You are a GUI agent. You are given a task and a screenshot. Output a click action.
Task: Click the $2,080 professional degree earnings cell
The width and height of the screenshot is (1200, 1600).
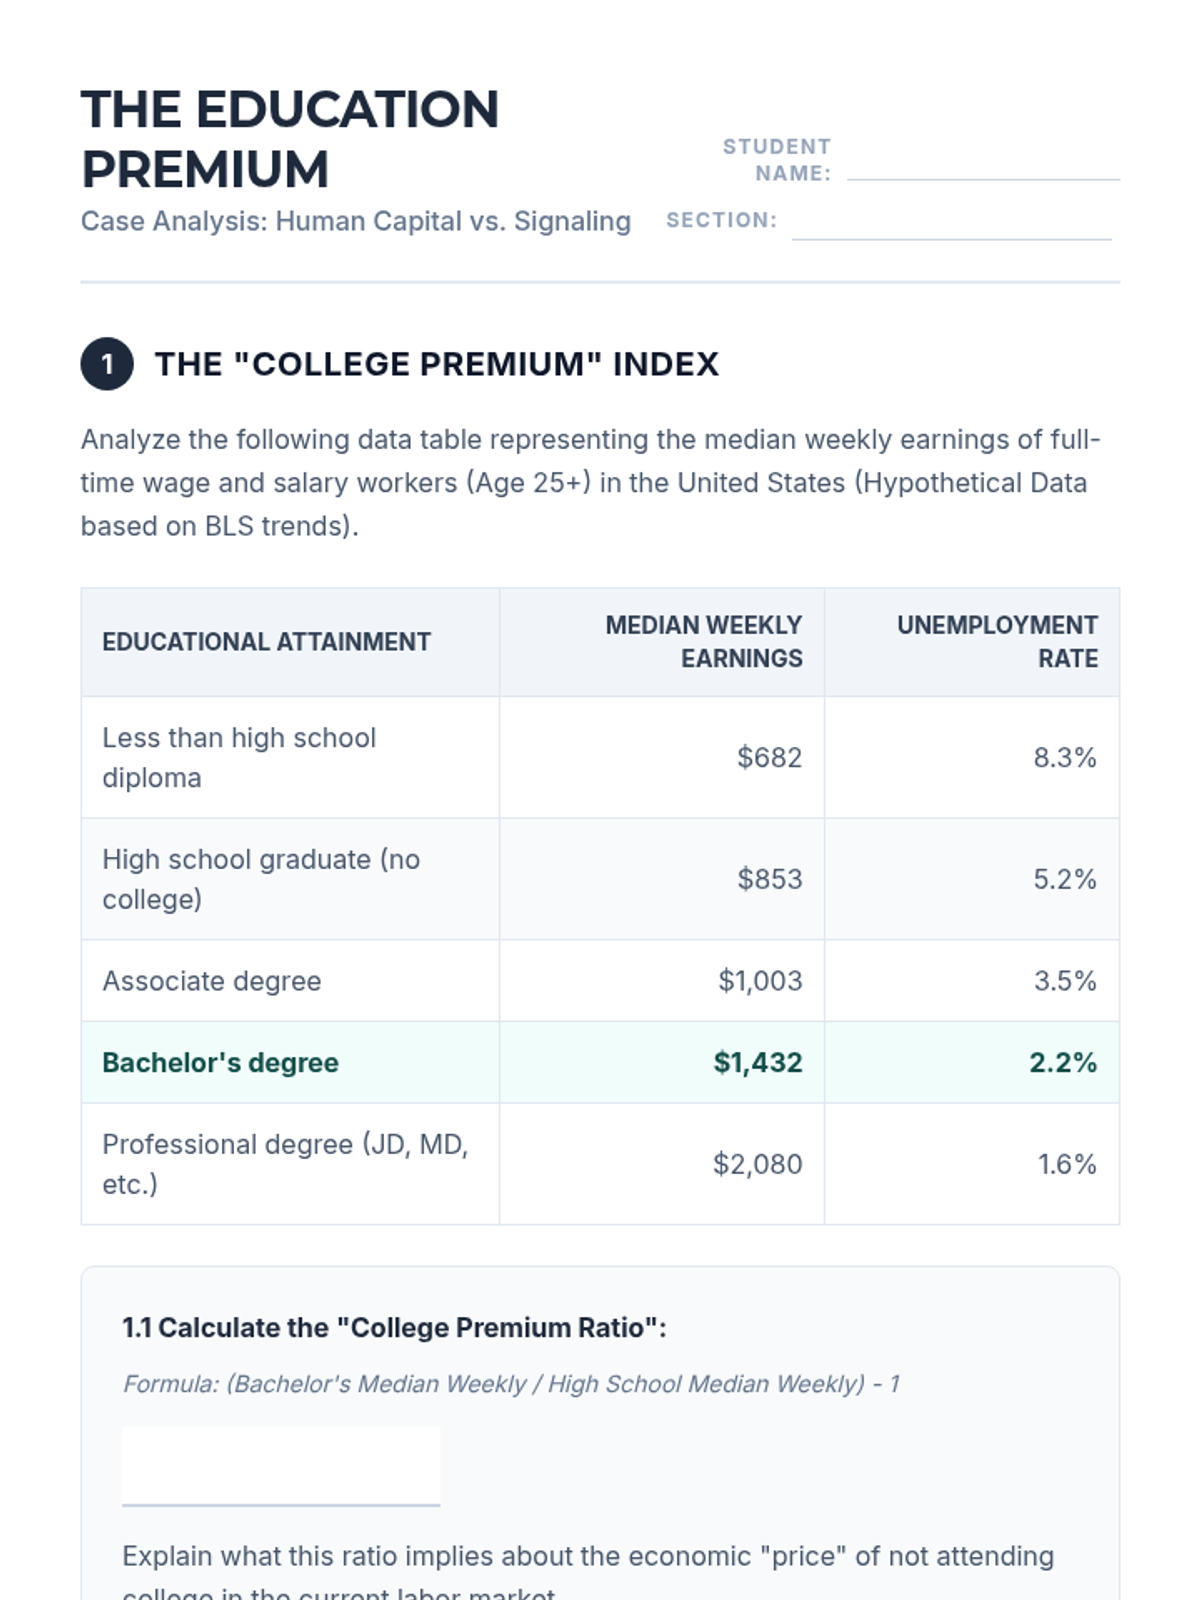(757, 1165)
